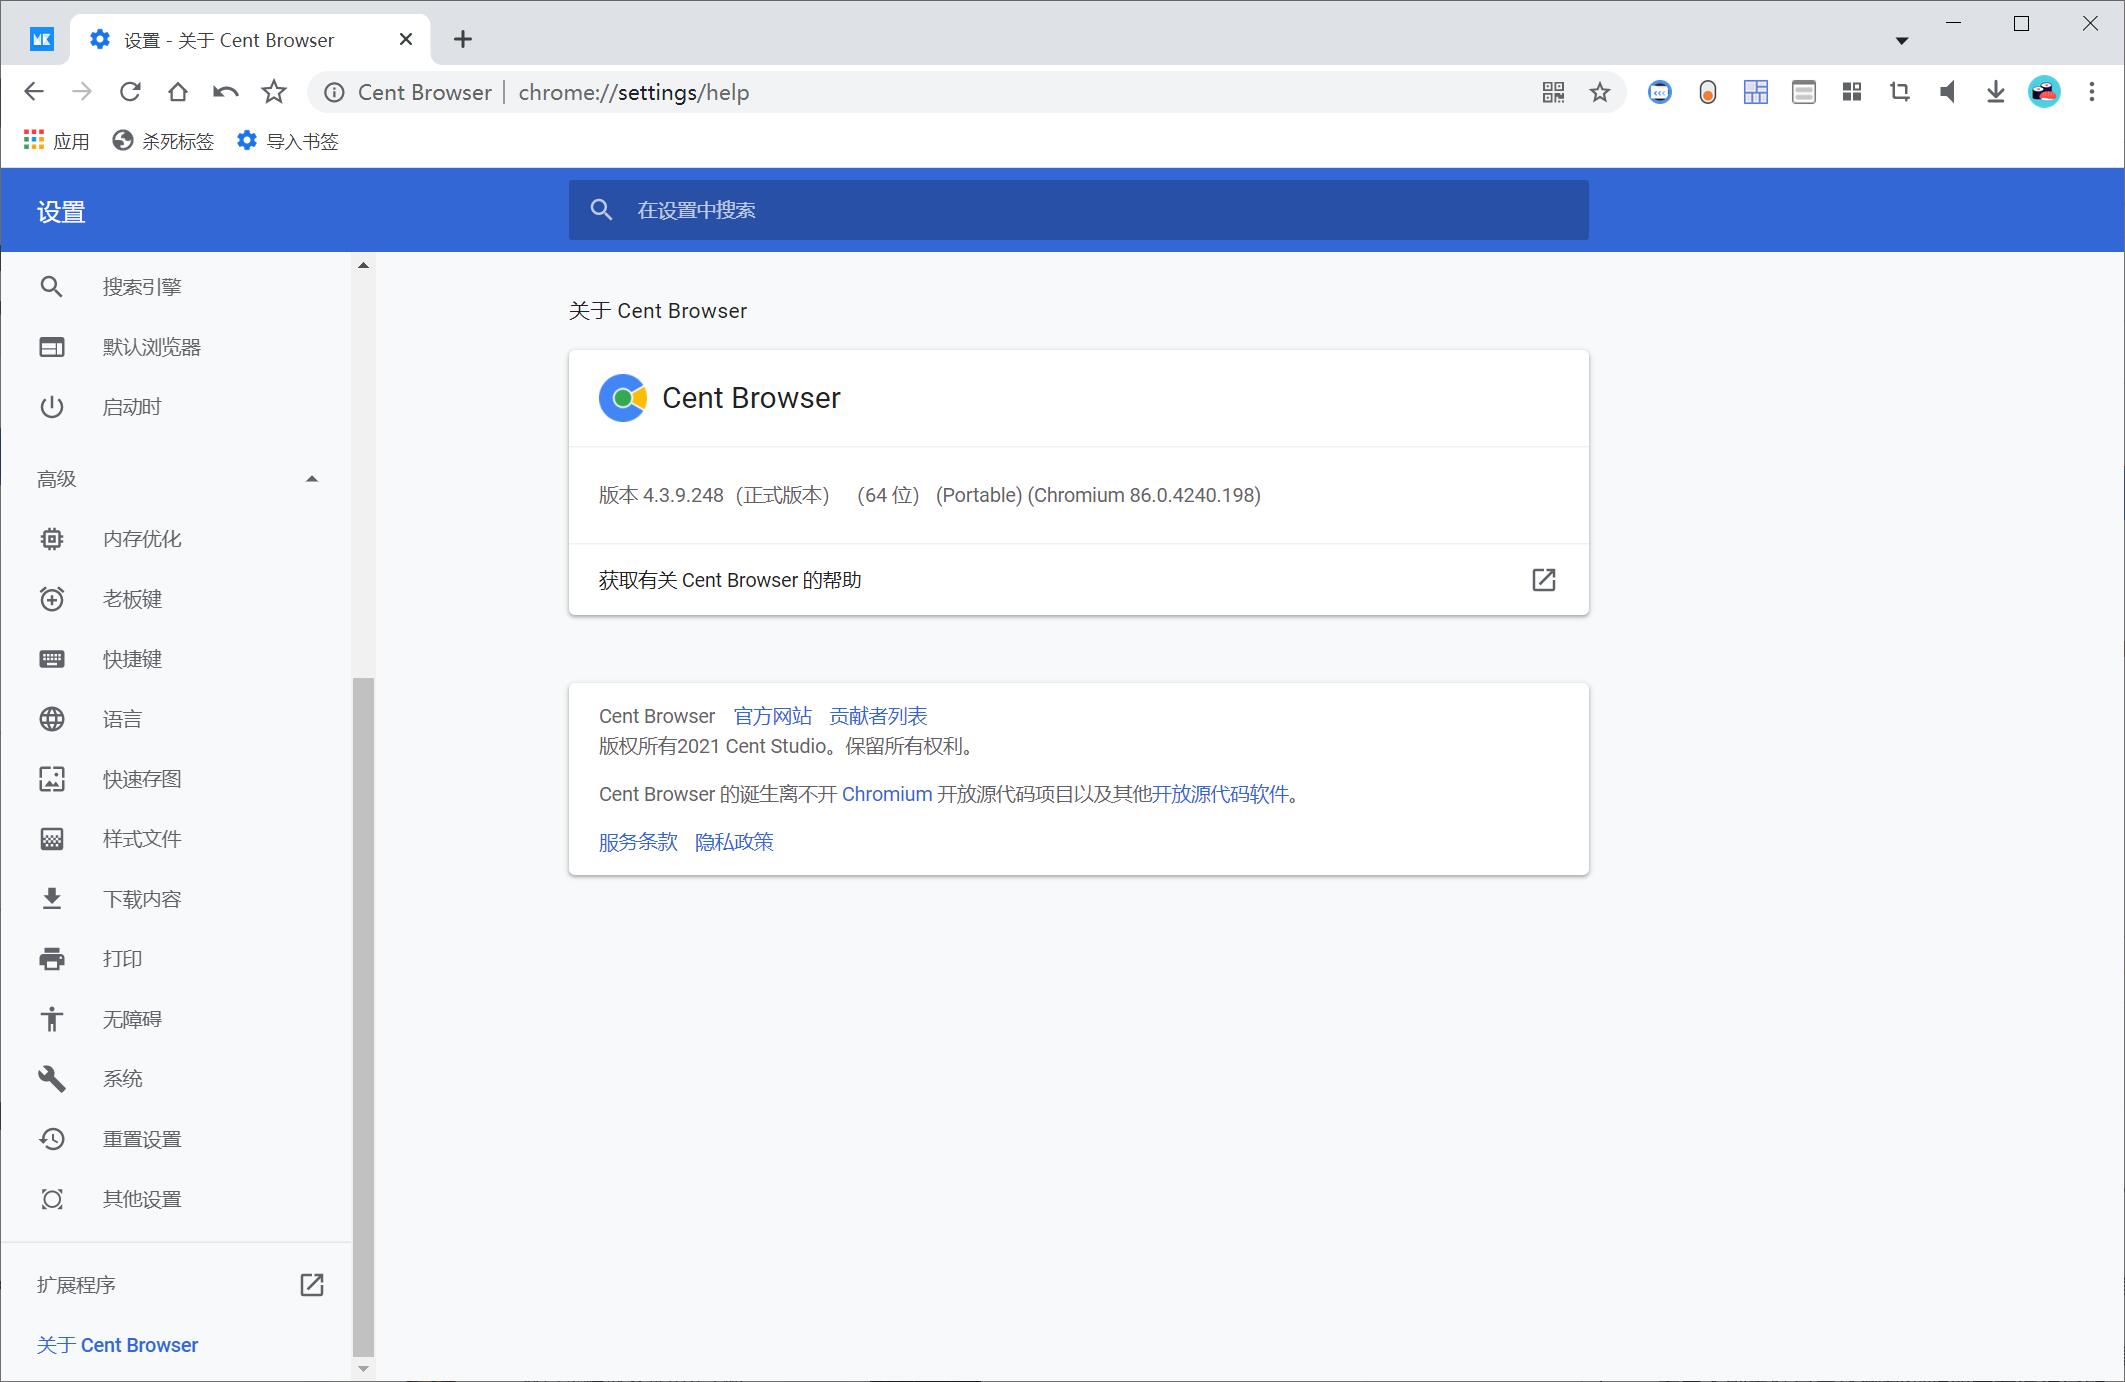
Task: Click the undo closed tab icon
Action: pos(226,93)
